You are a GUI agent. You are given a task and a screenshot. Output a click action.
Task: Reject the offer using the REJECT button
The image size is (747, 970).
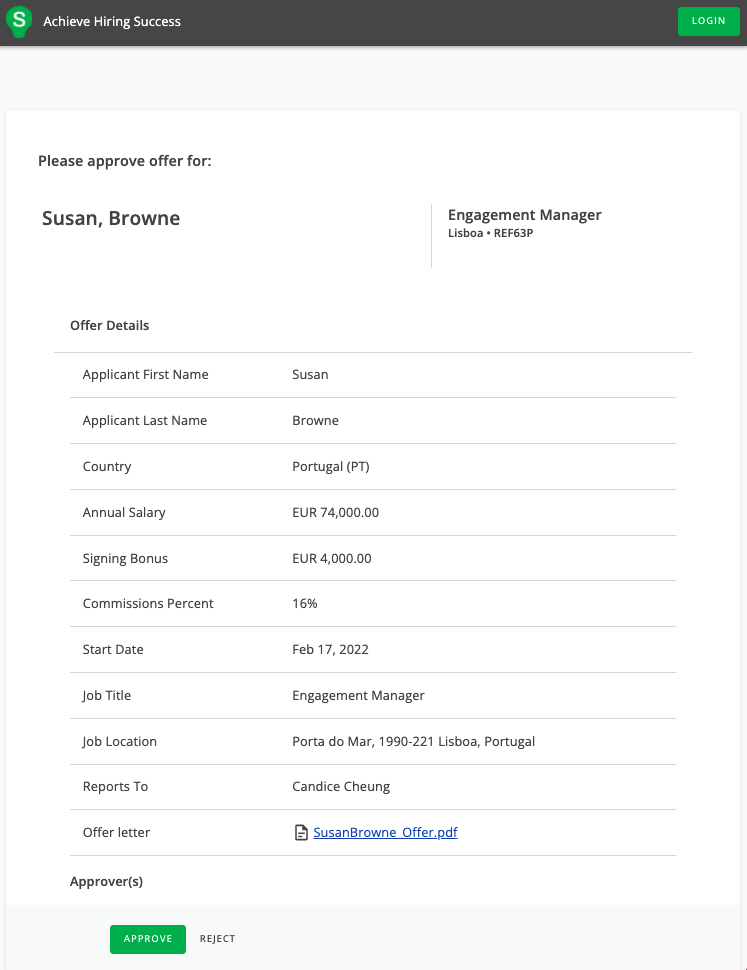point(217,939)
